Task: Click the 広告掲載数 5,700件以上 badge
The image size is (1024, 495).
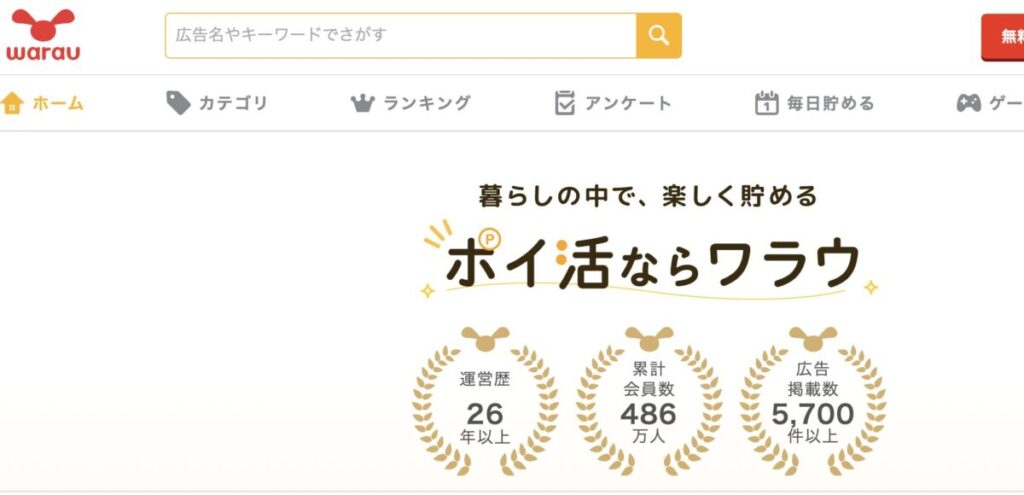Action: coord(812,400)
